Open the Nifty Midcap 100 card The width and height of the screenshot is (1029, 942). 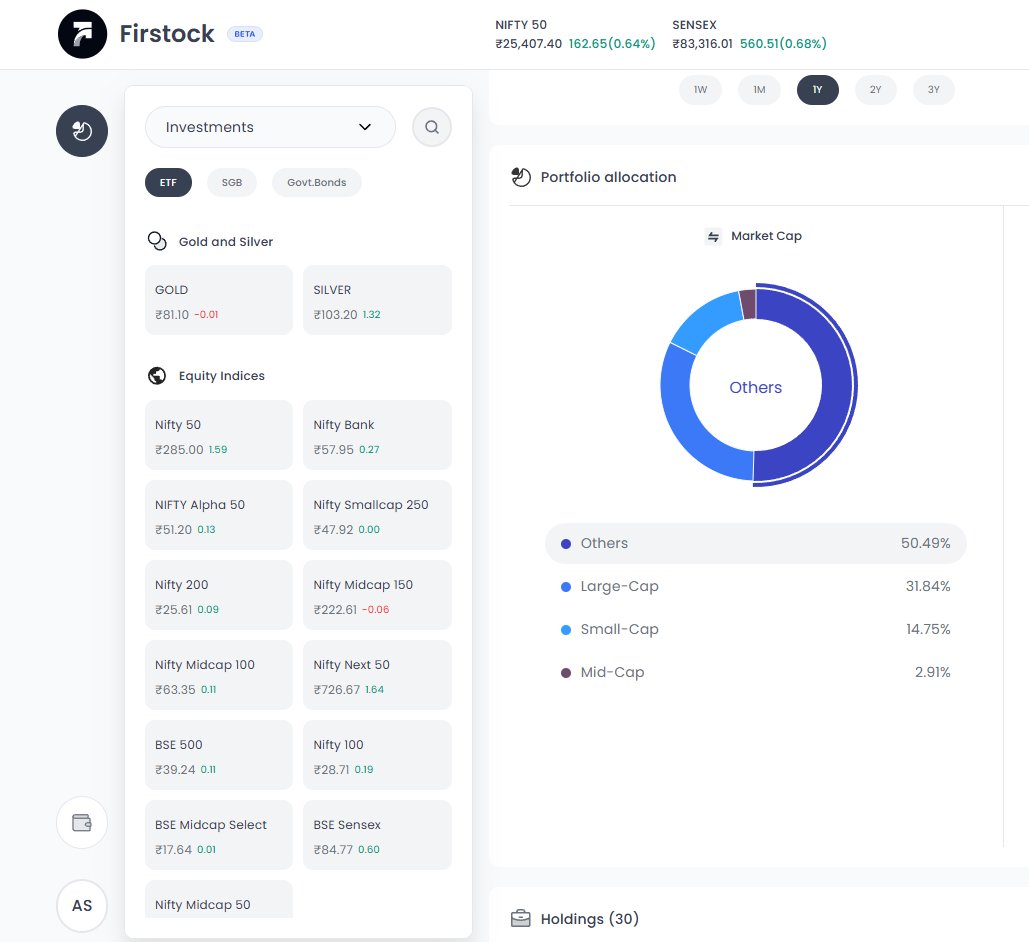[219, 675]
